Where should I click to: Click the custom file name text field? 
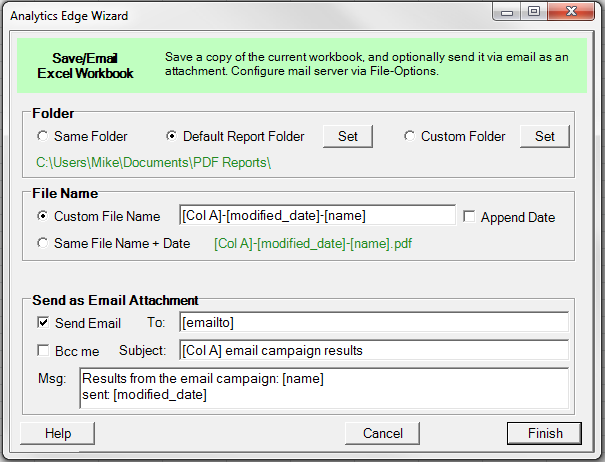point(316,216)
